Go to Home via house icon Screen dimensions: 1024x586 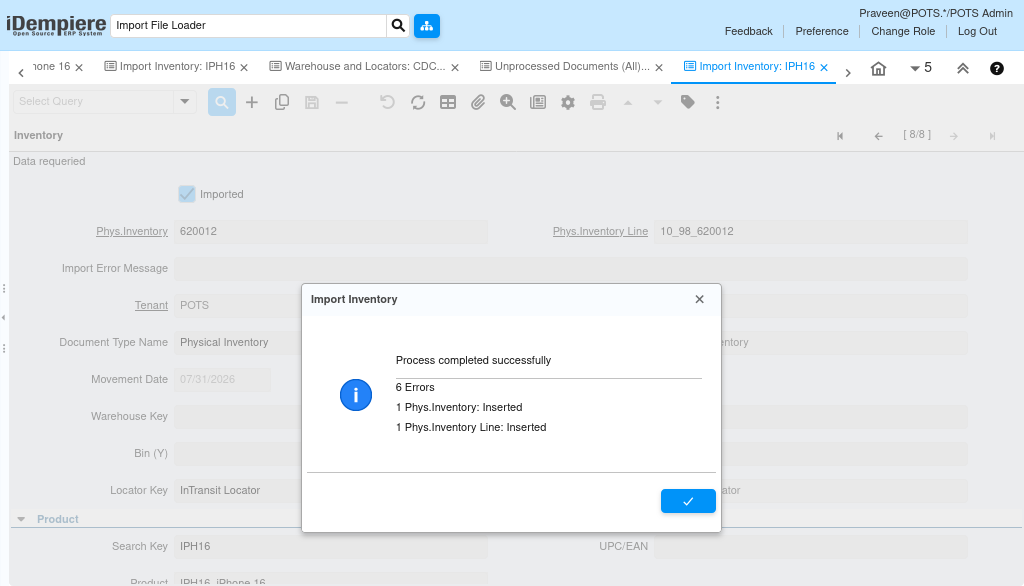point(878,69)
